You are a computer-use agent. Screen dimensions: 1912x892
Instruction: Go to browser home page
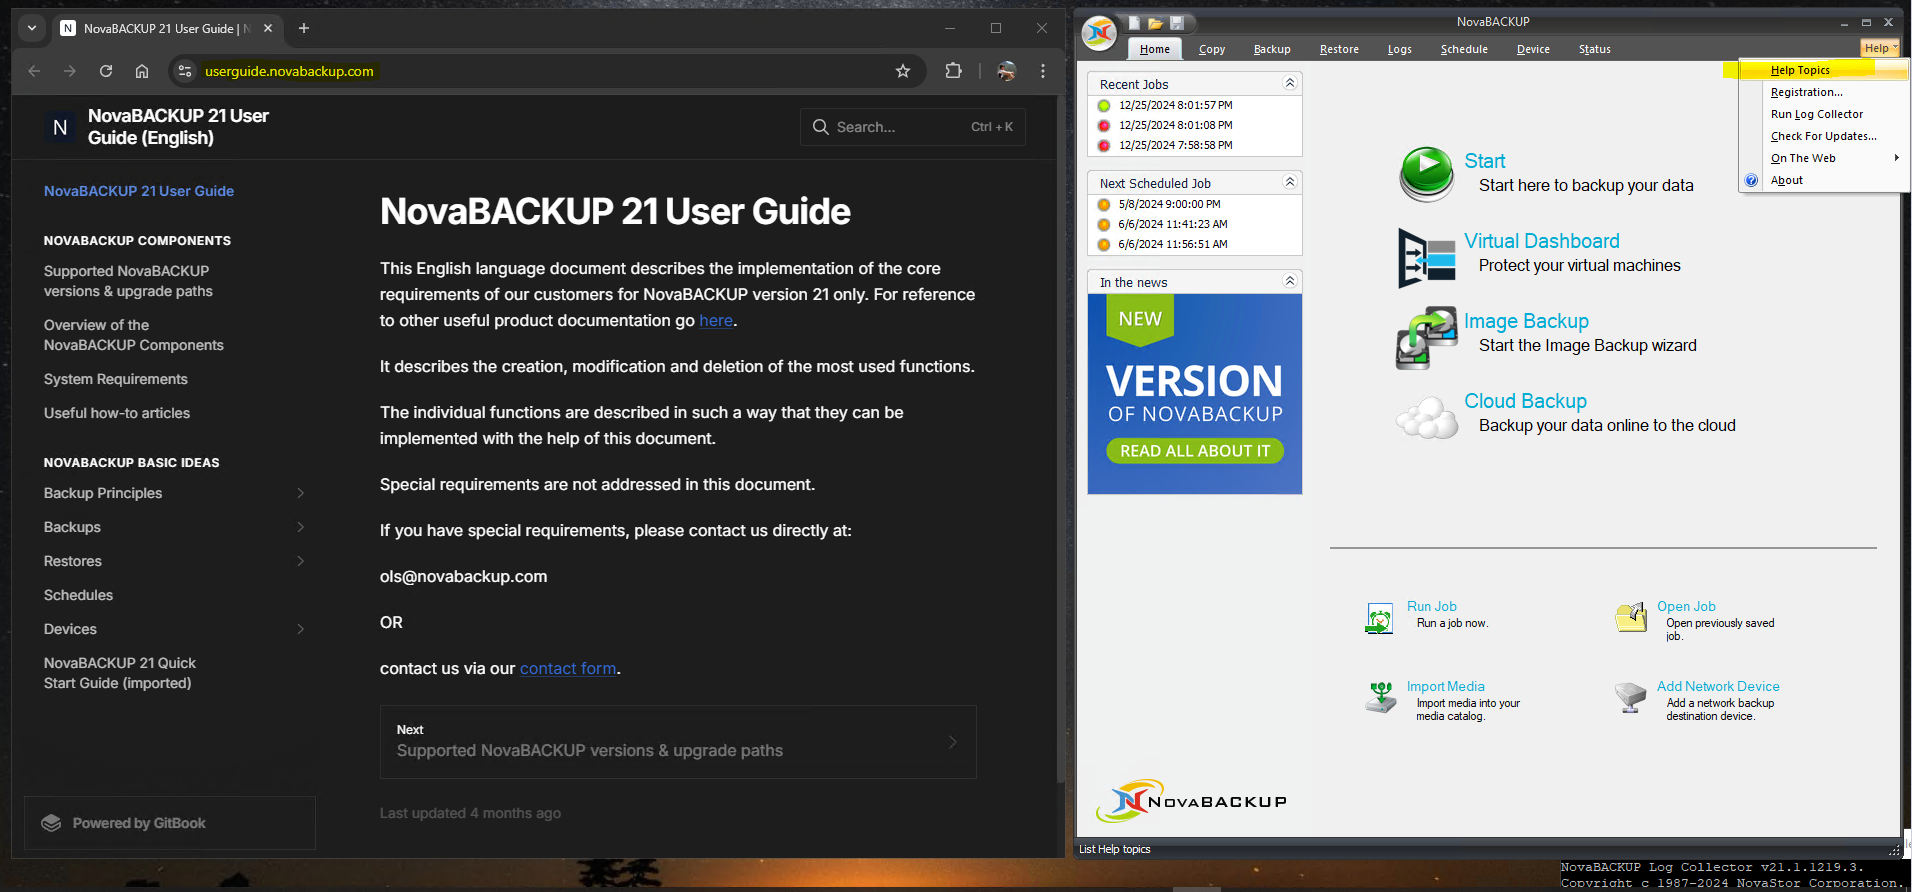click(142, 71)
